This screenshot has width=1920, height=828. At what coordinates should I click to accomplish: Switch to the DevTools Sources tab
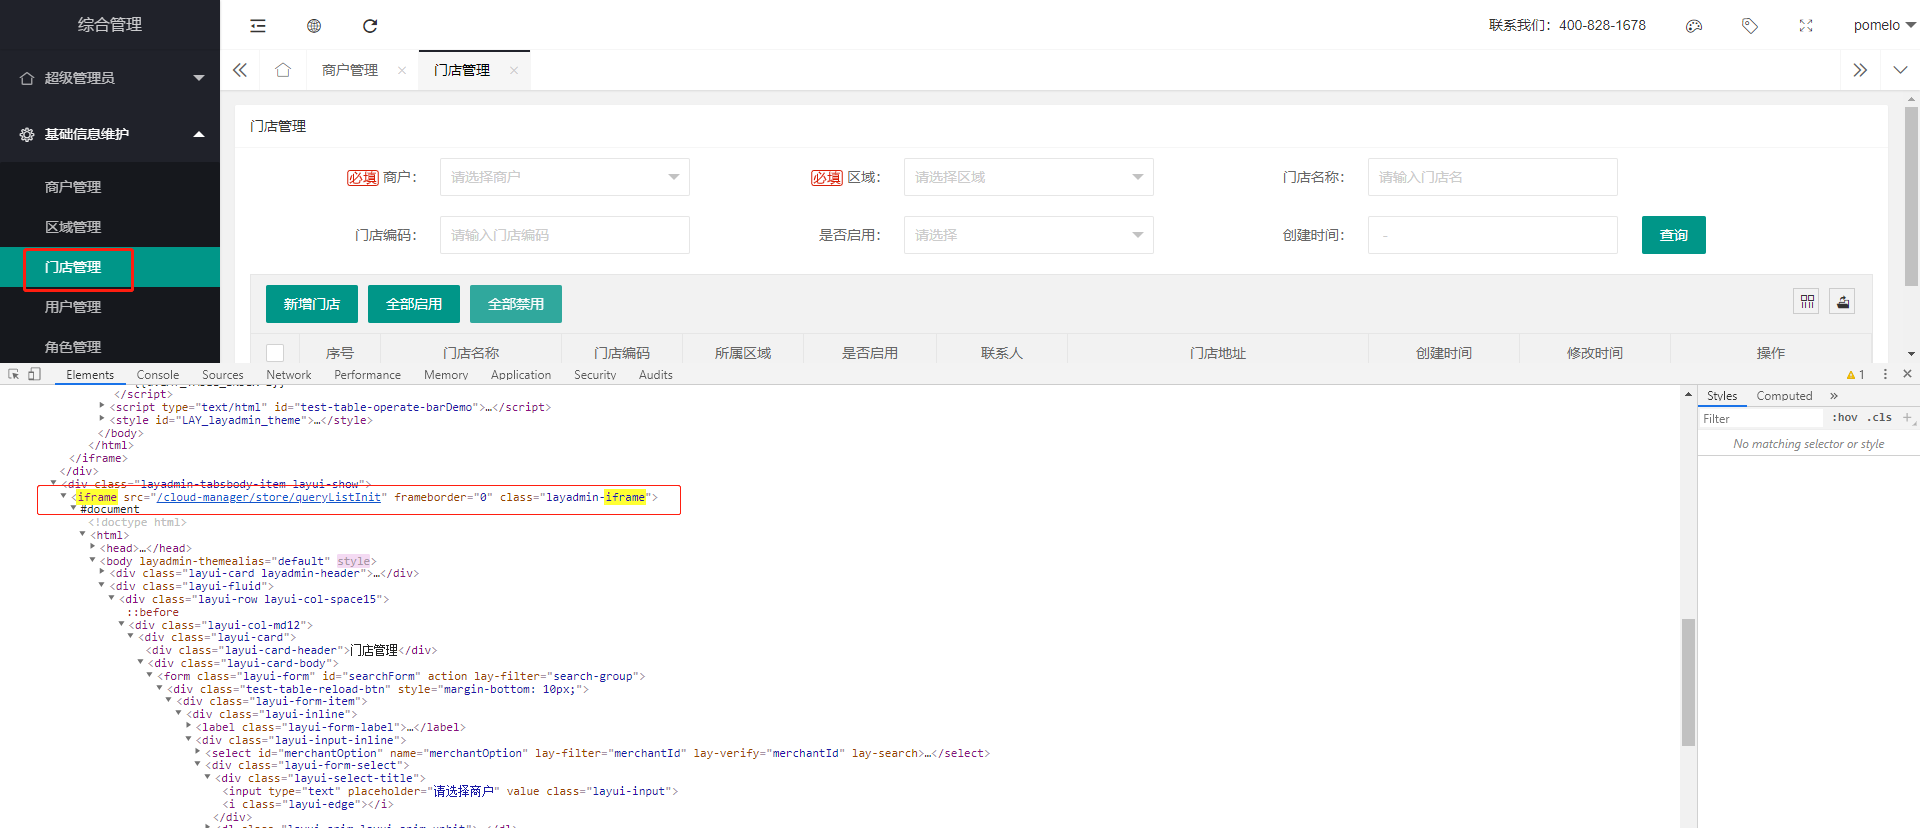click(x=223, y=375)
